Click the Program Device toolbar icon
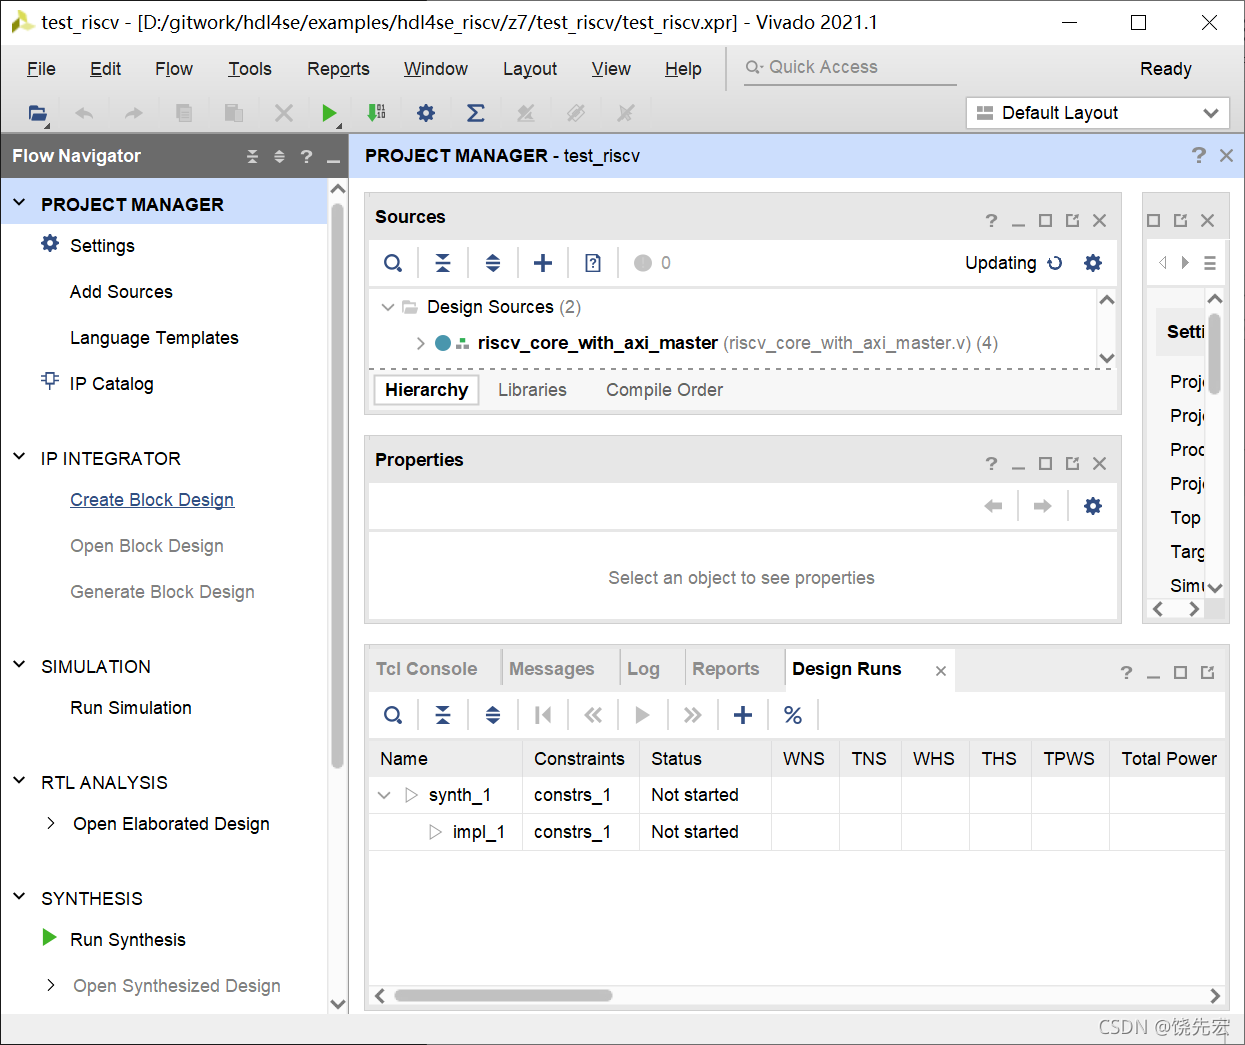The image size is (1245, 1045). point(377,113)
